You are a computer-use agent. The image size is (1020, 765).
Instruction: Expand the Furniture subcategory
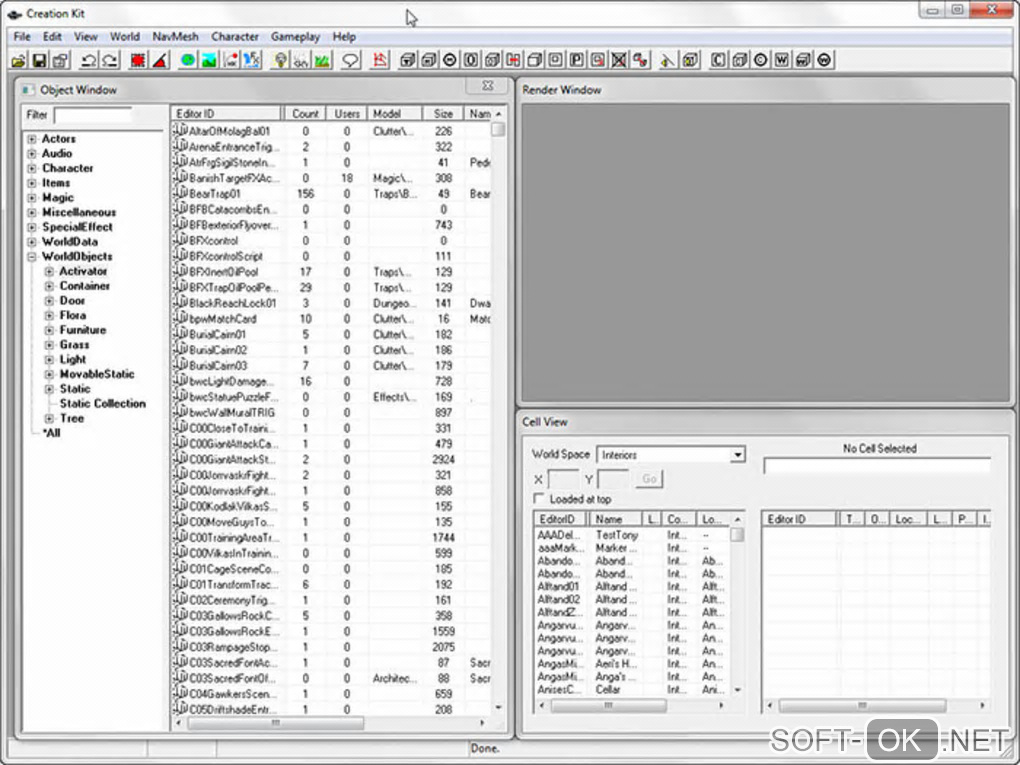(x=50, y=330)
